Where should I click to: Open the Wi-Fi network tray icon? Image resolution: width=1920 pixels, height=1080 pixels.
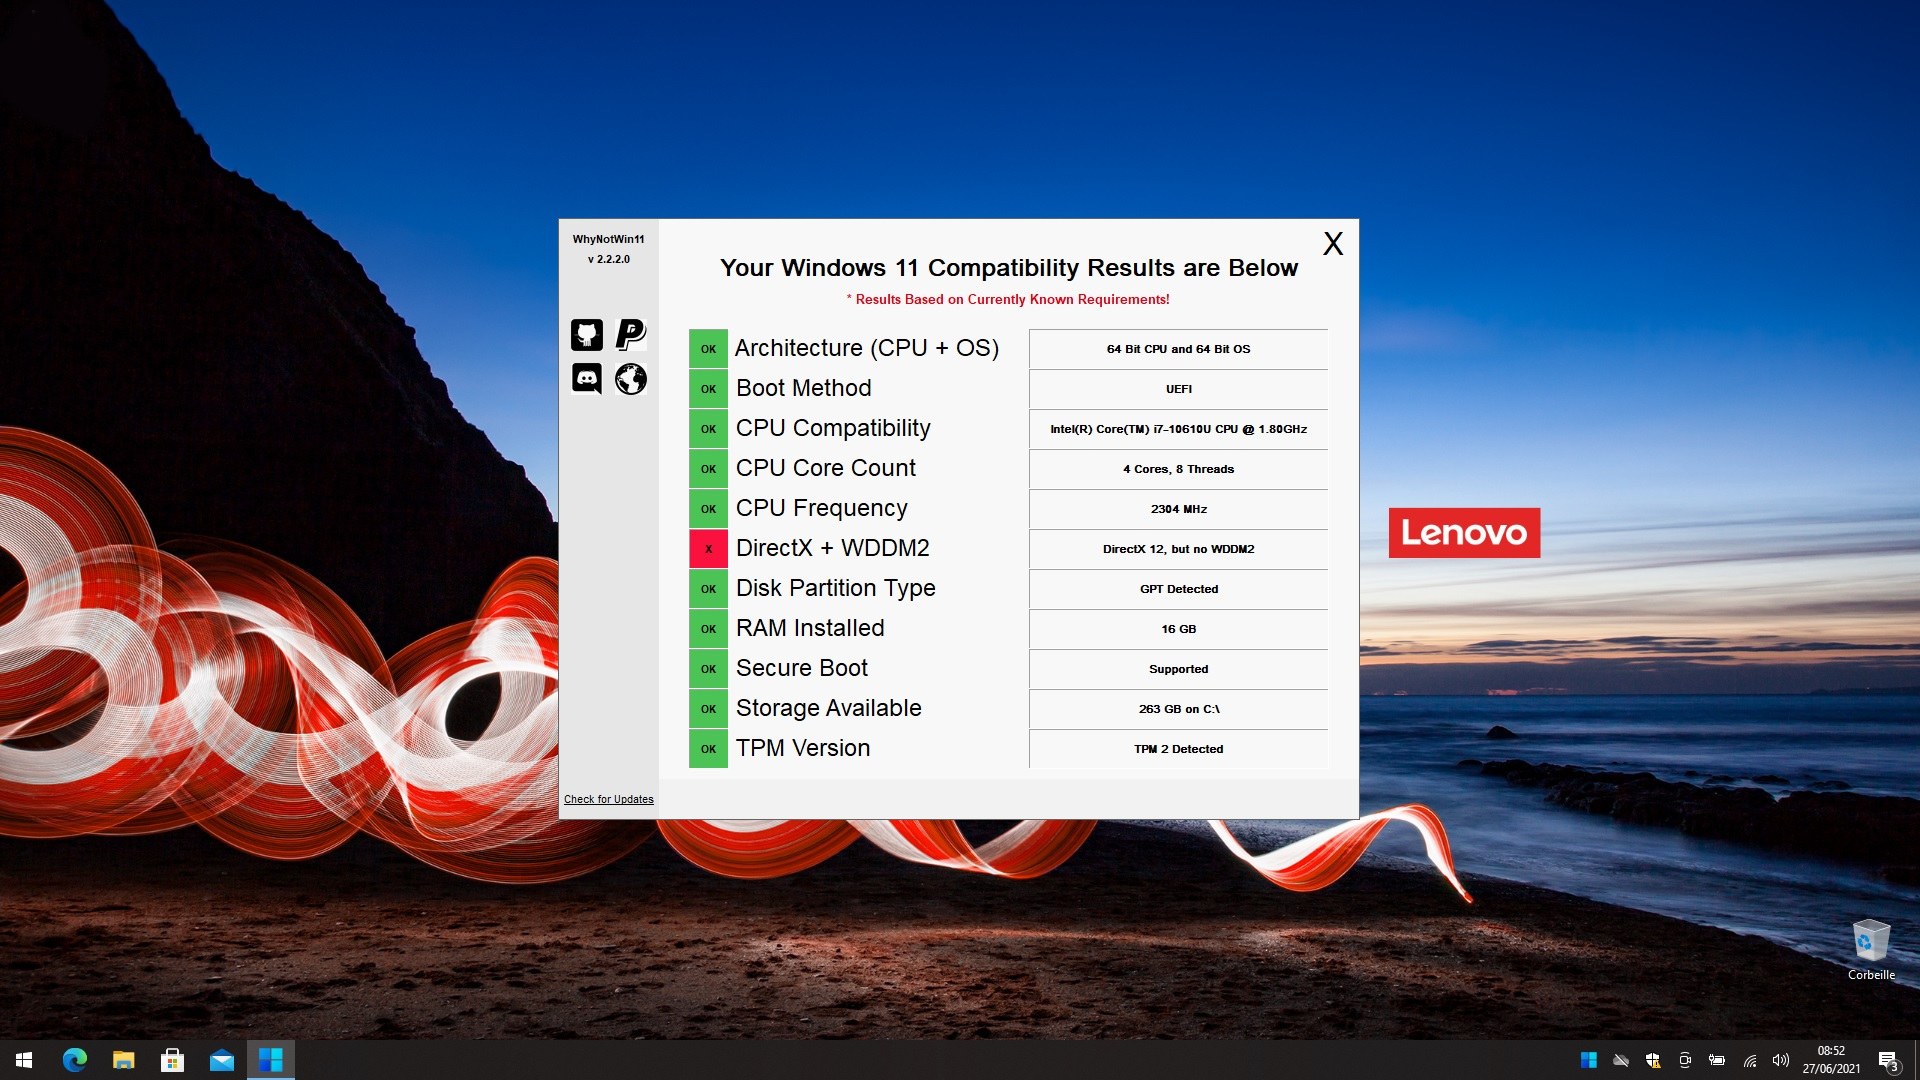1749,1060
